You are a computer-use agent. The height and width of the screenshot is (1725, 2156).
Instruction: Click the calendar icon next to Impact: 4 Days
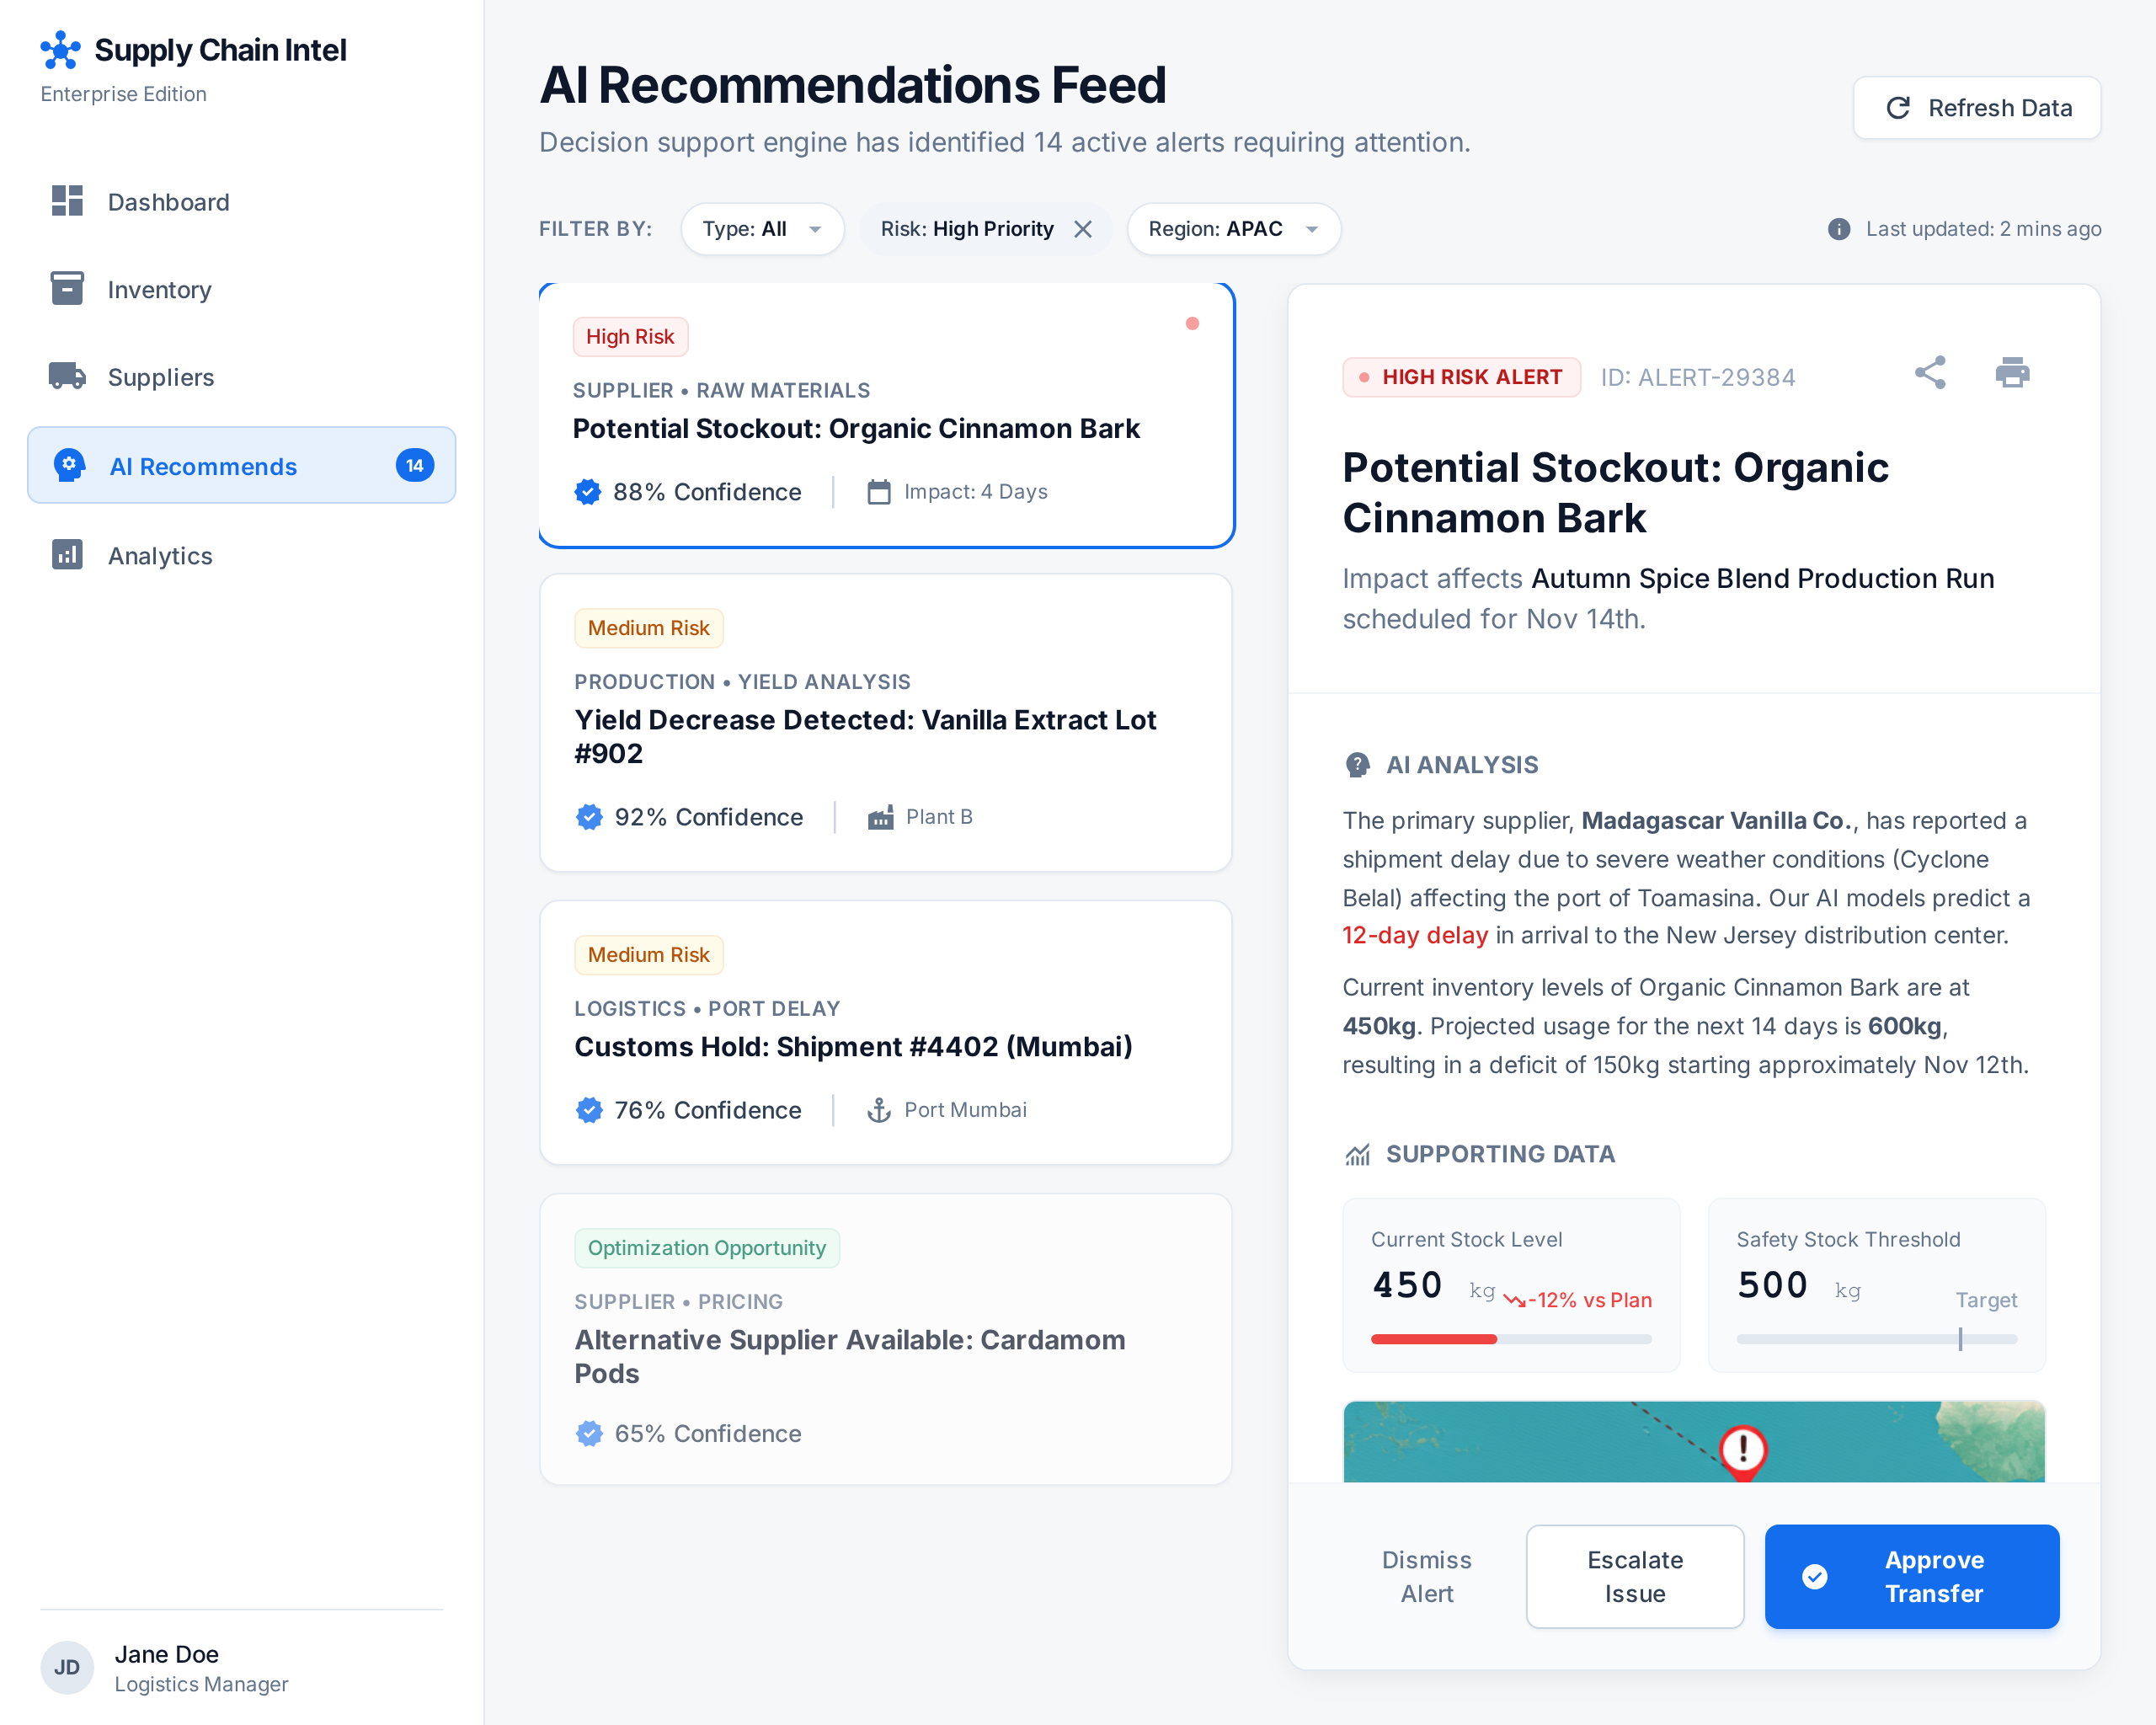[x=879, y=492]
